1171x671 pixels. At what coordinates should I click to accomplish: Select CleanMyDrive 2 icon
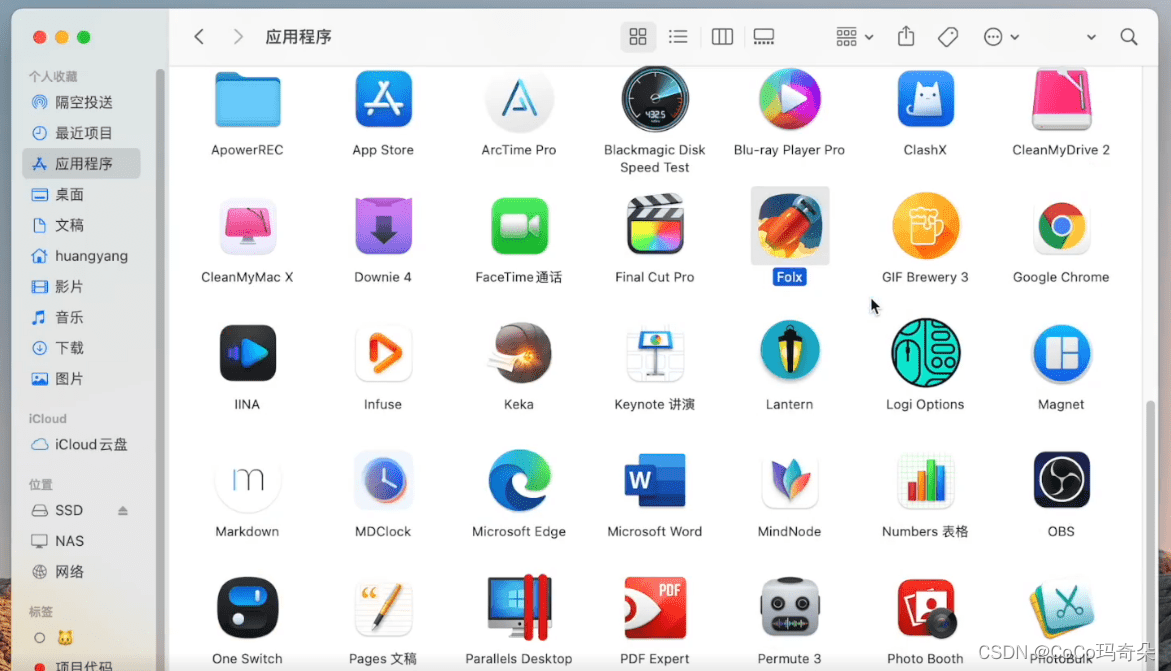point(1061,99)
